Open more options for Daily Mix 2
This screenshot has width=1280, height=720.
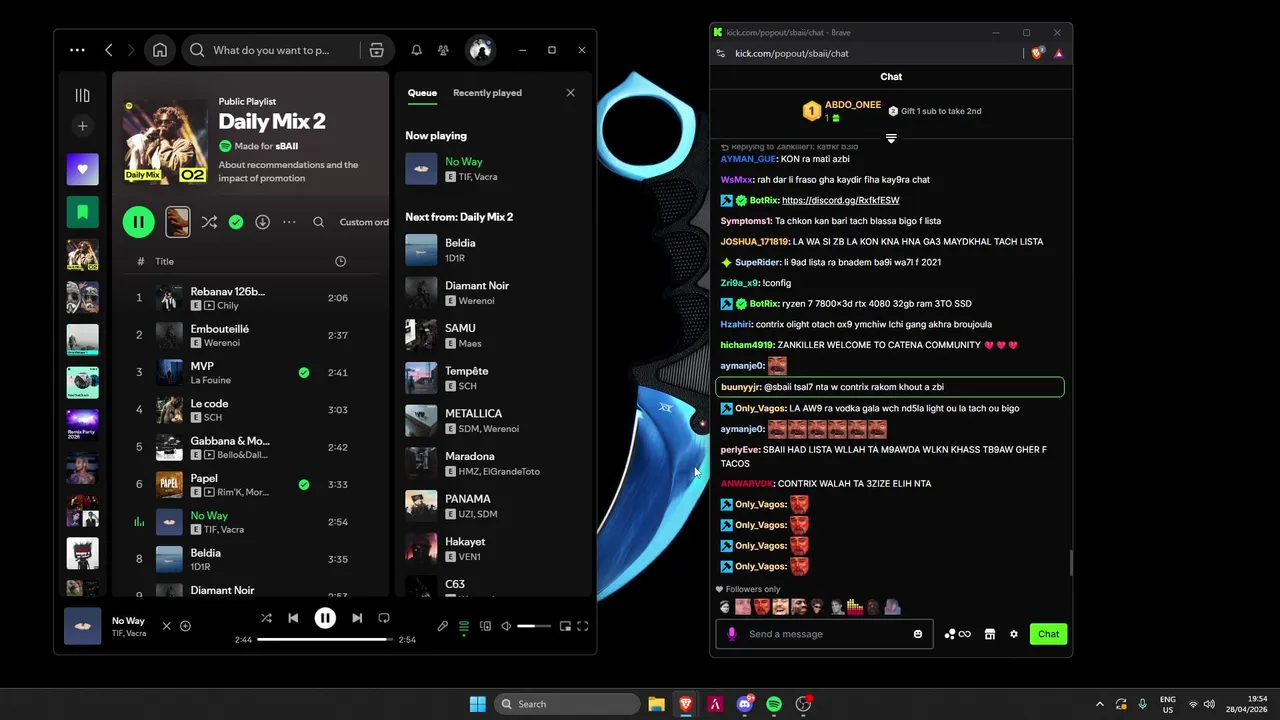pos(289,222)
